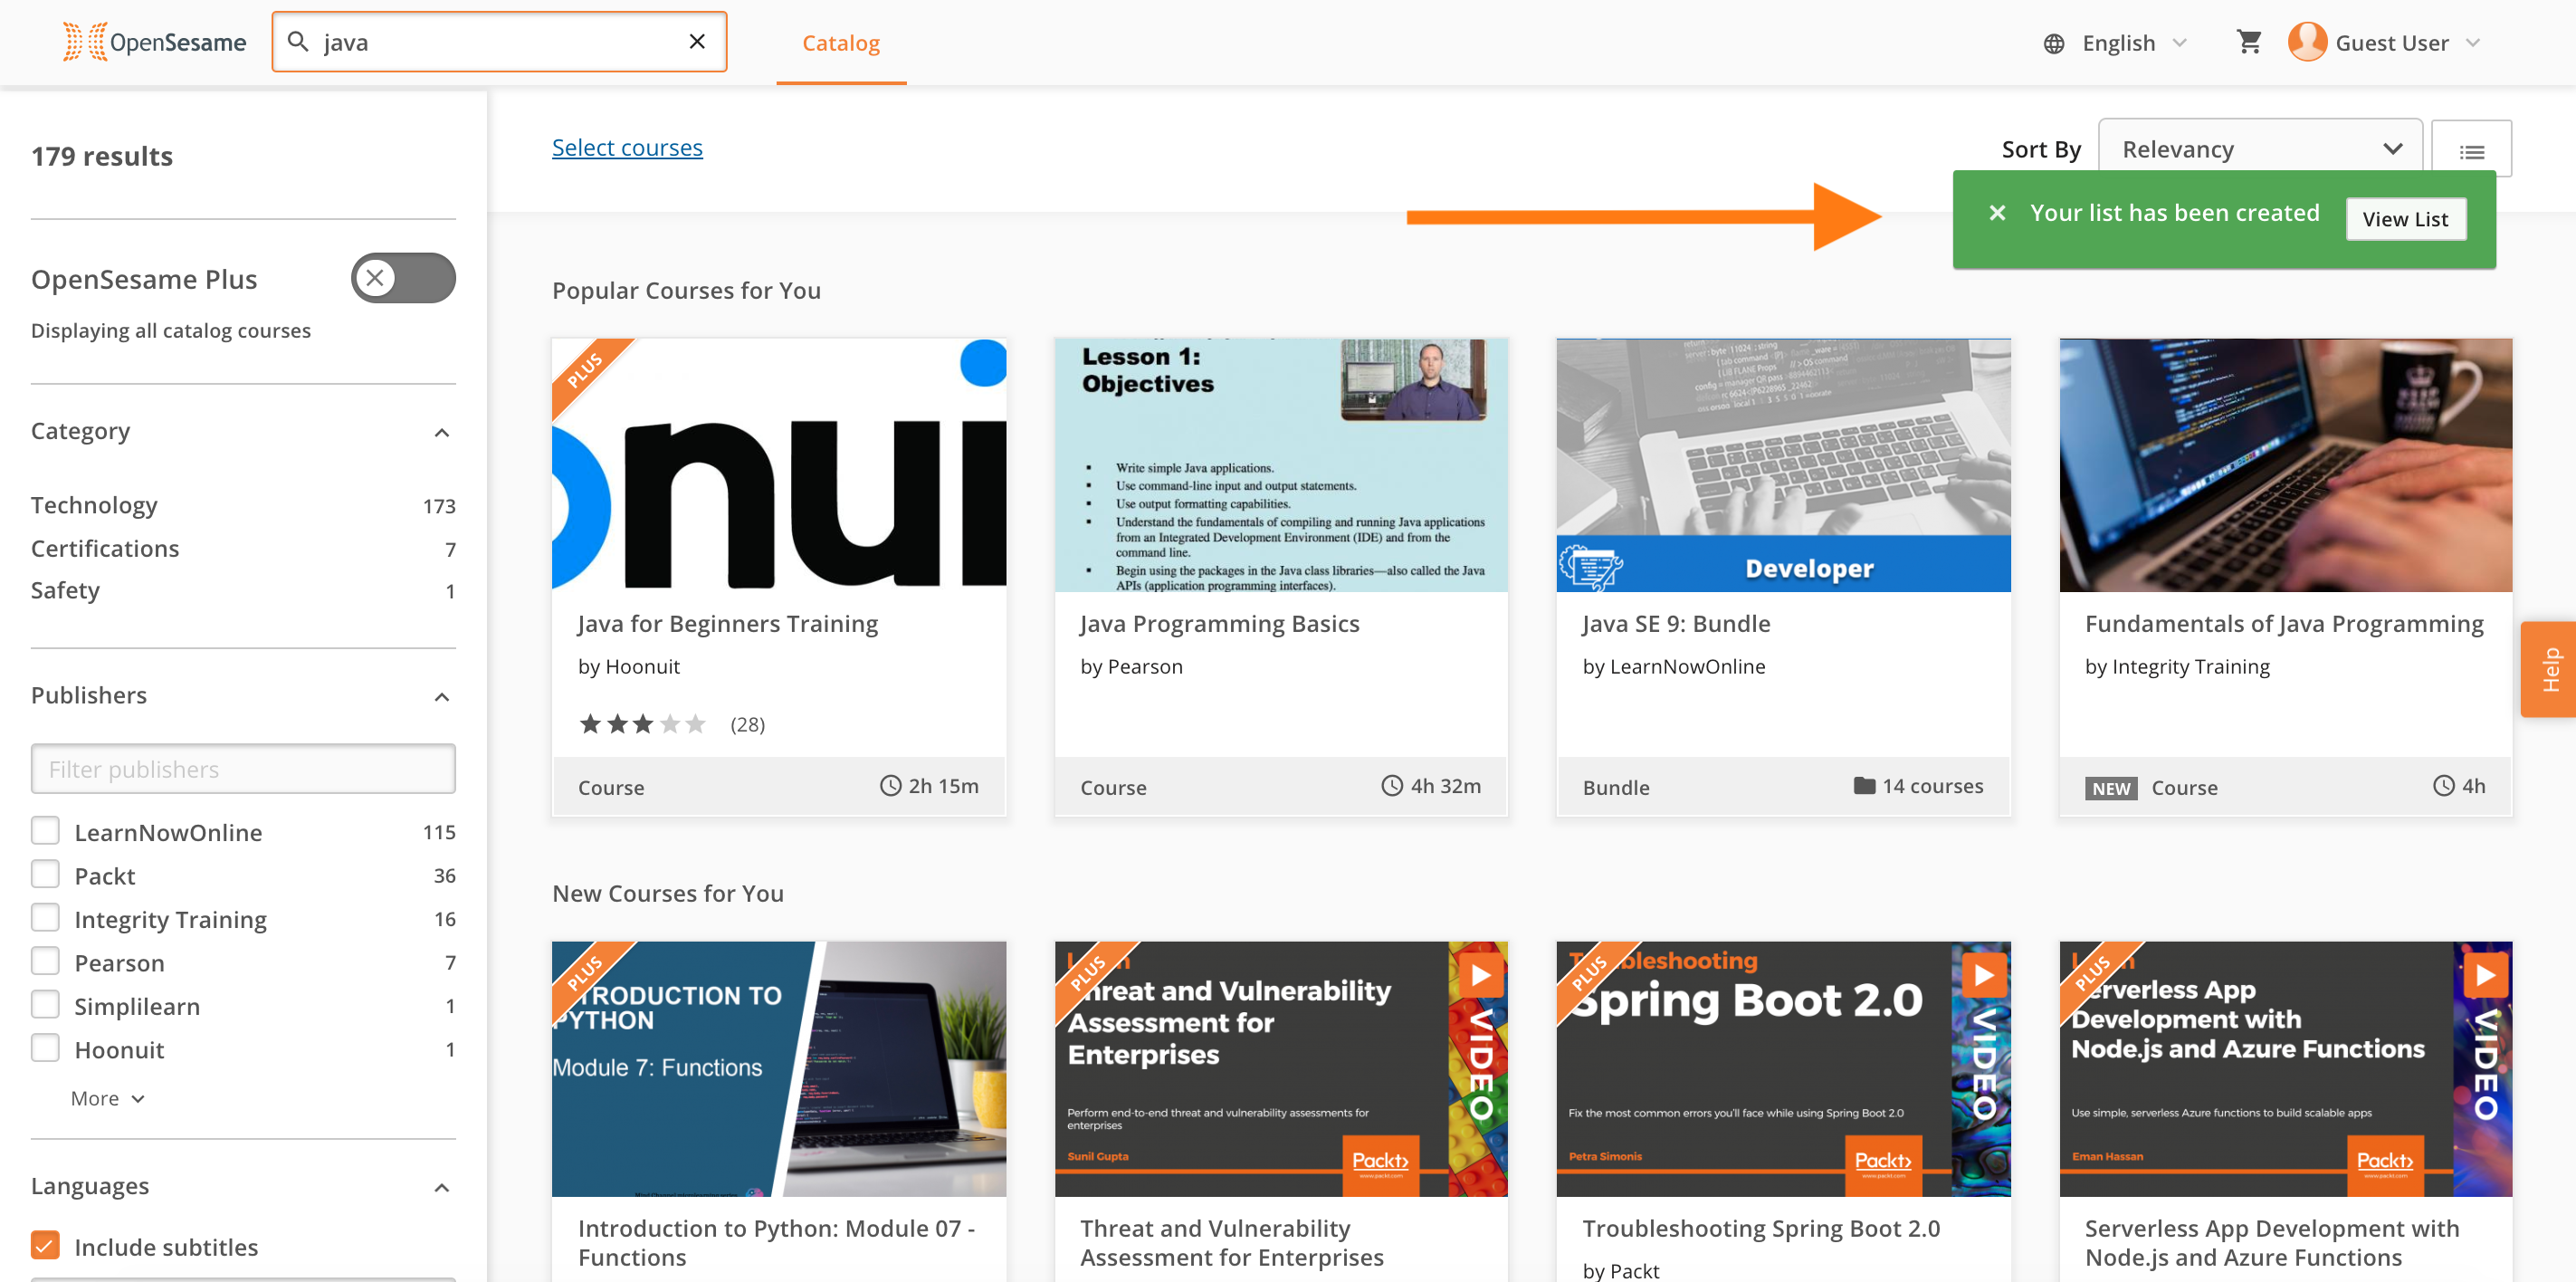Clear the java search text
Image resolution: width=2576 pixels, height=1282 pixels.
click(x=697, y=42)
